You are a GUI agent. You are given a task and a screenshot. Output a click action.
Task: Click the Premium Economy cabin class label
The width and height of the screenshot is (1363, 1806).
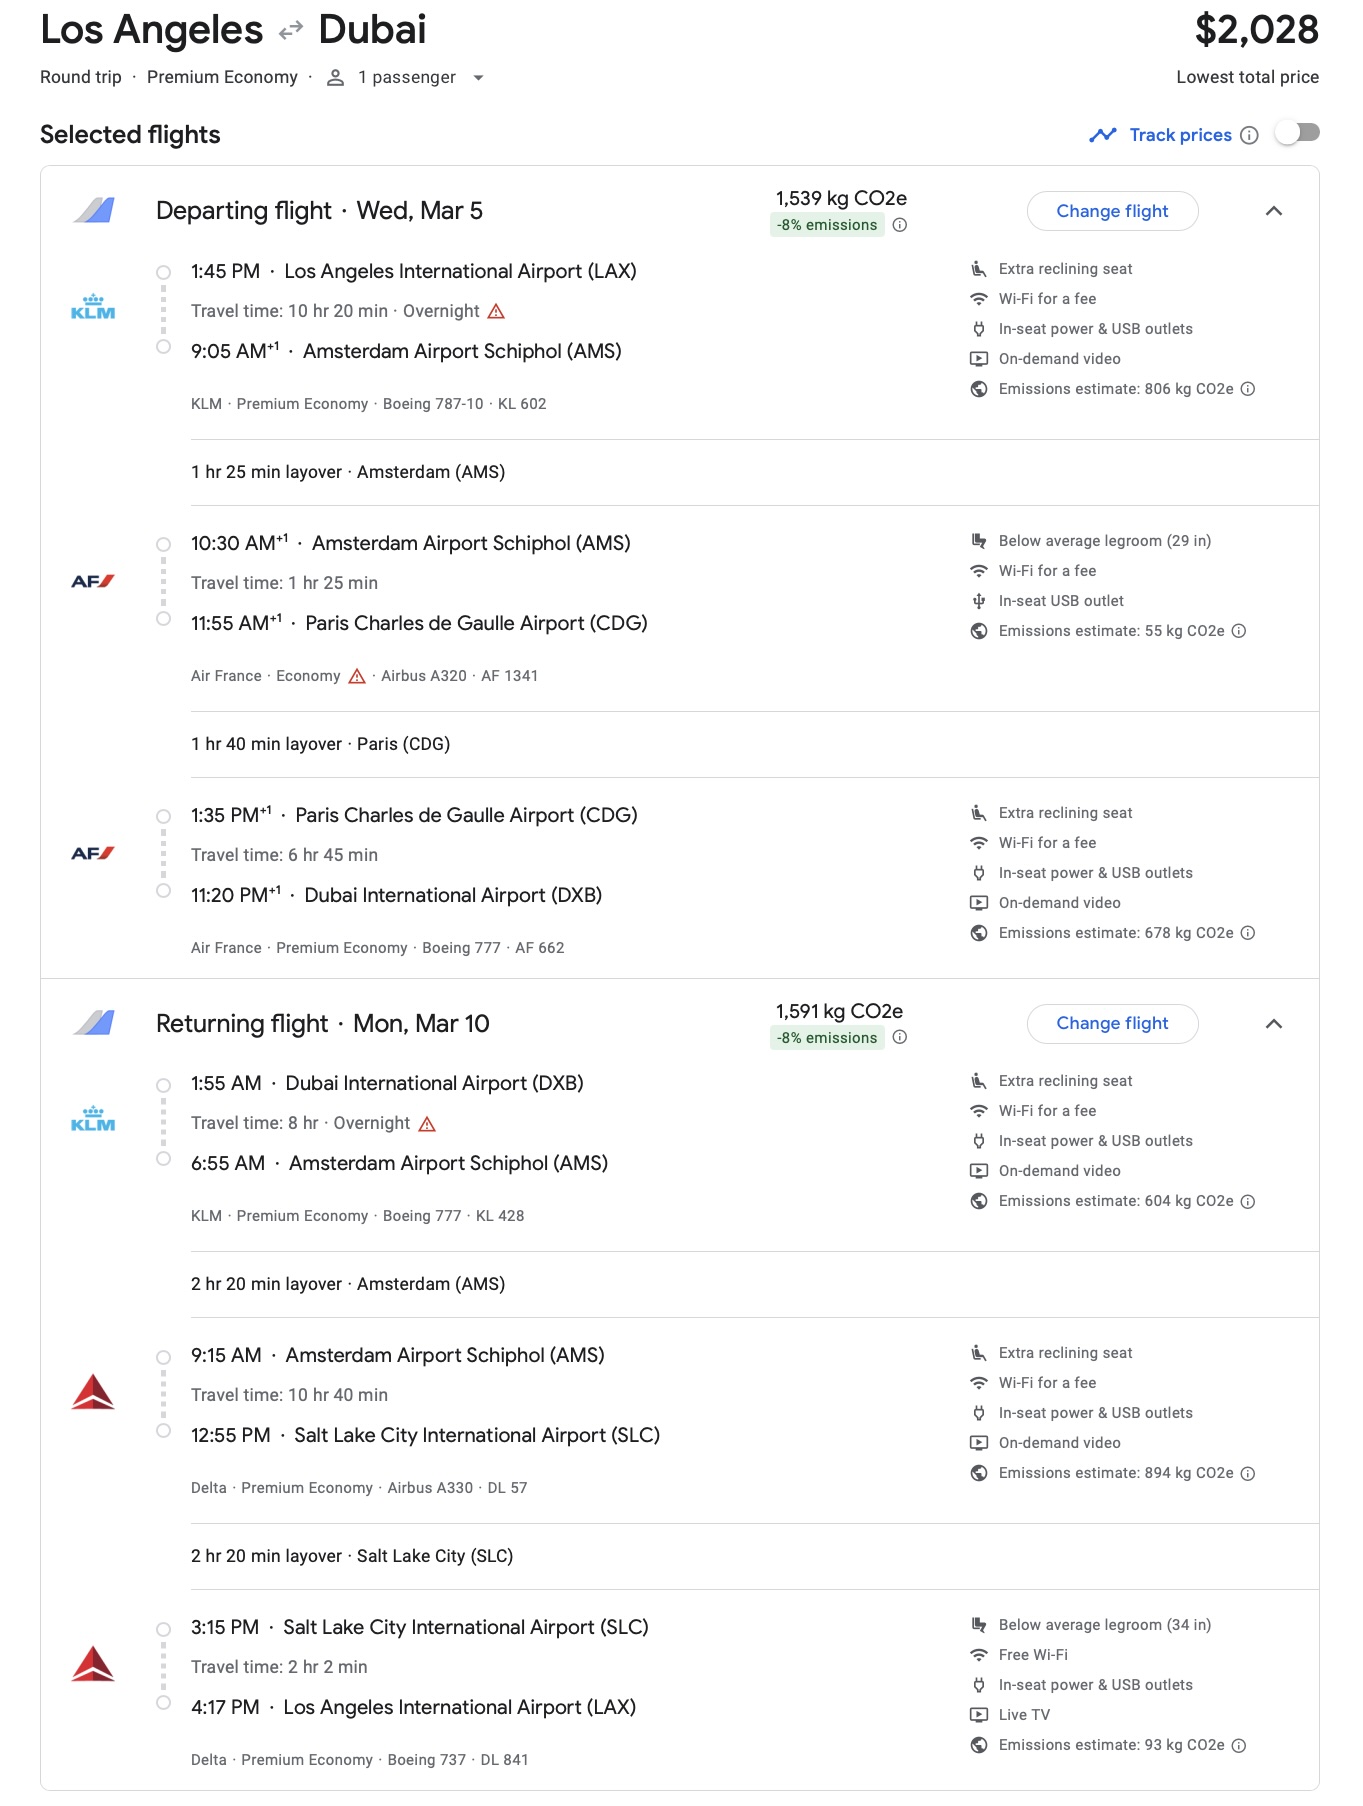pos(222,78)
